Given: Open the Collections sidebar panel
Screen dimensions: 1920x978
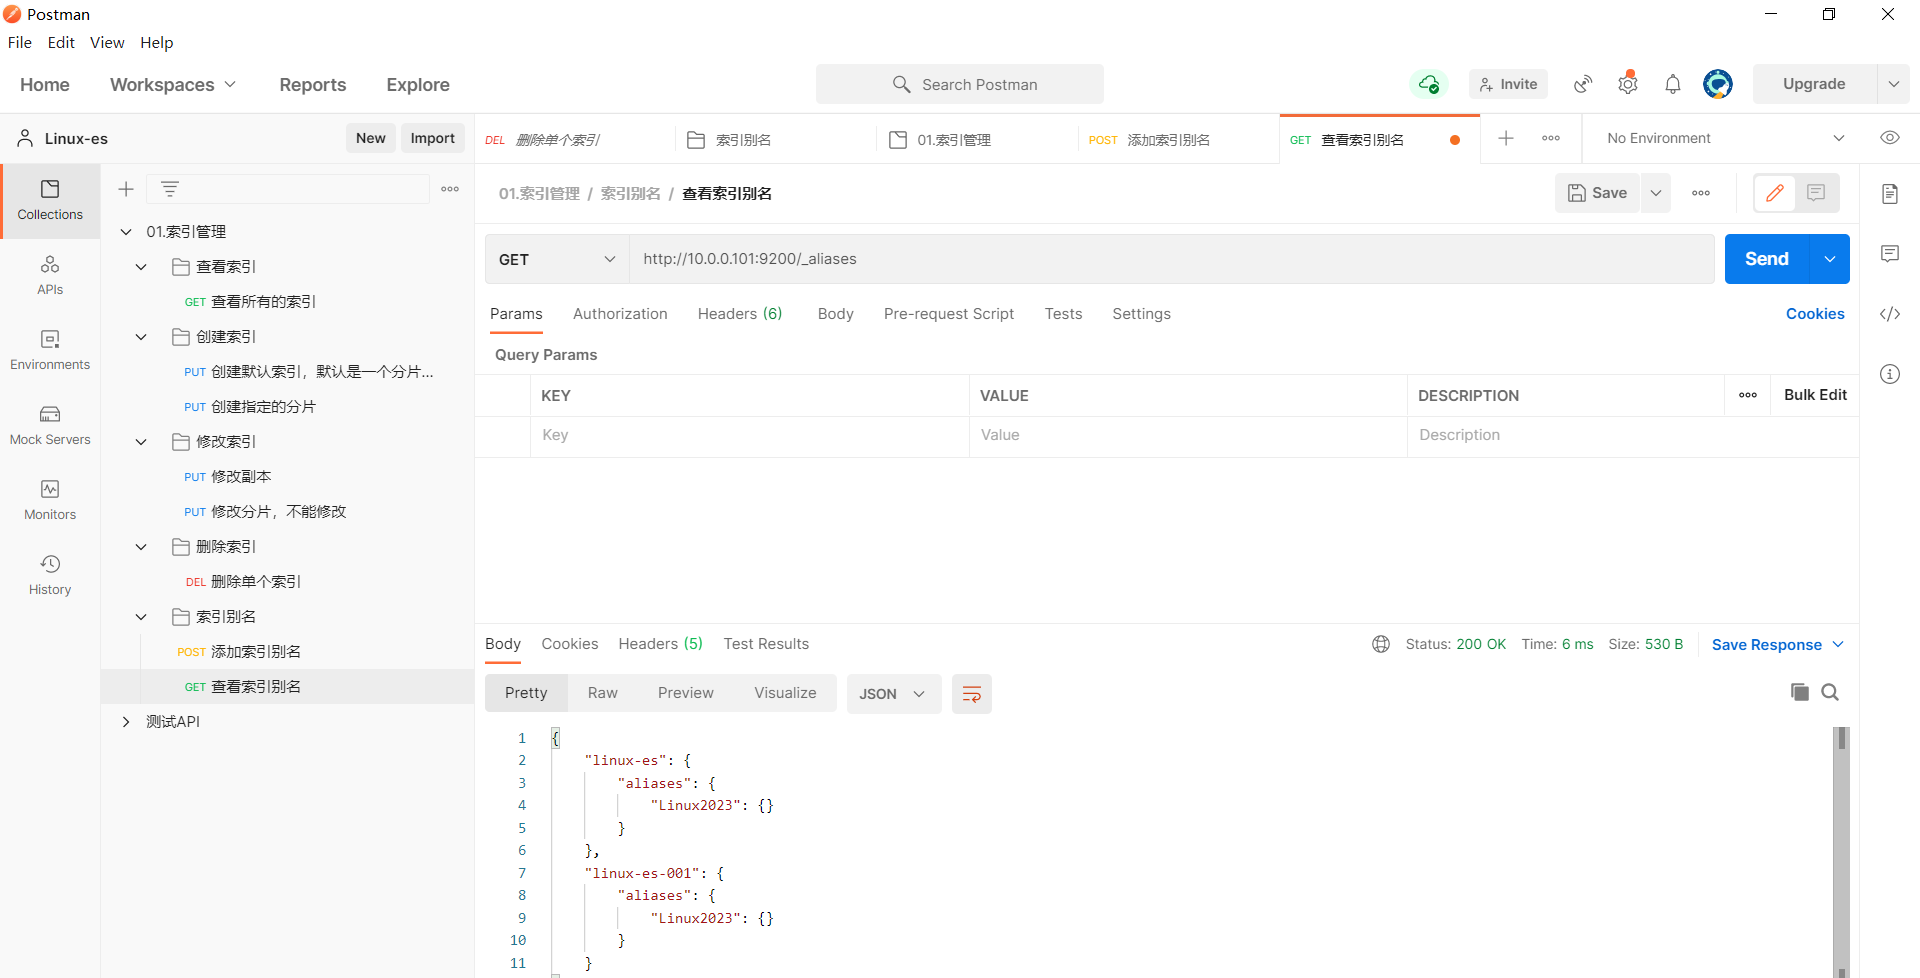Looking at the screenshot, I should (50, 201).
